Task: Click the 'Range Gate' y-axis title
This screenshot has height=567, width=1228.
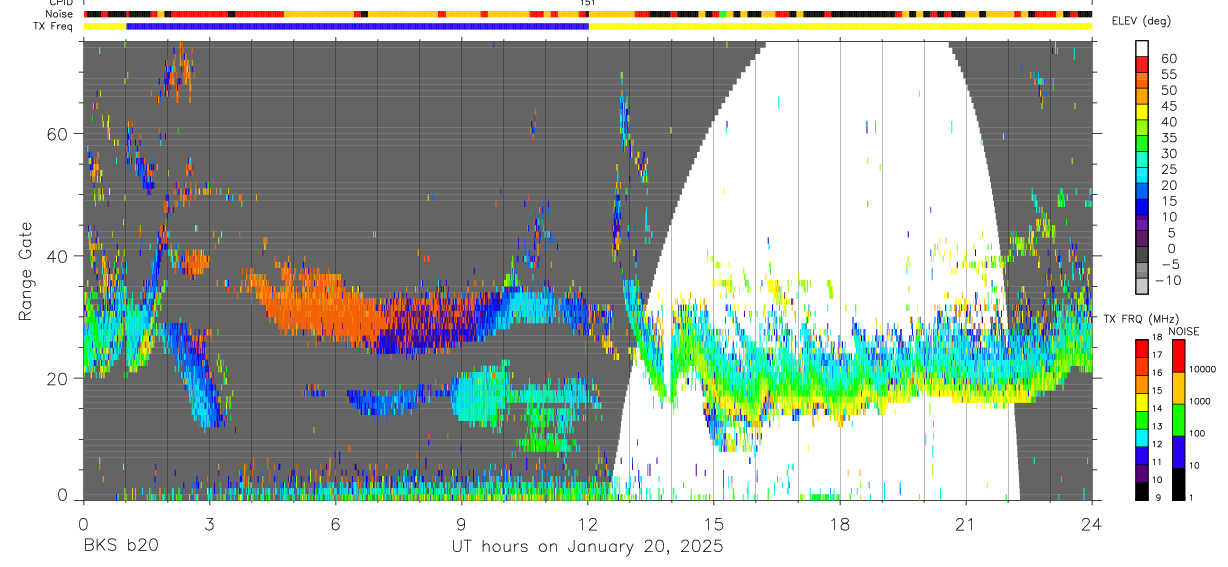Action: [x=27, y=270]
